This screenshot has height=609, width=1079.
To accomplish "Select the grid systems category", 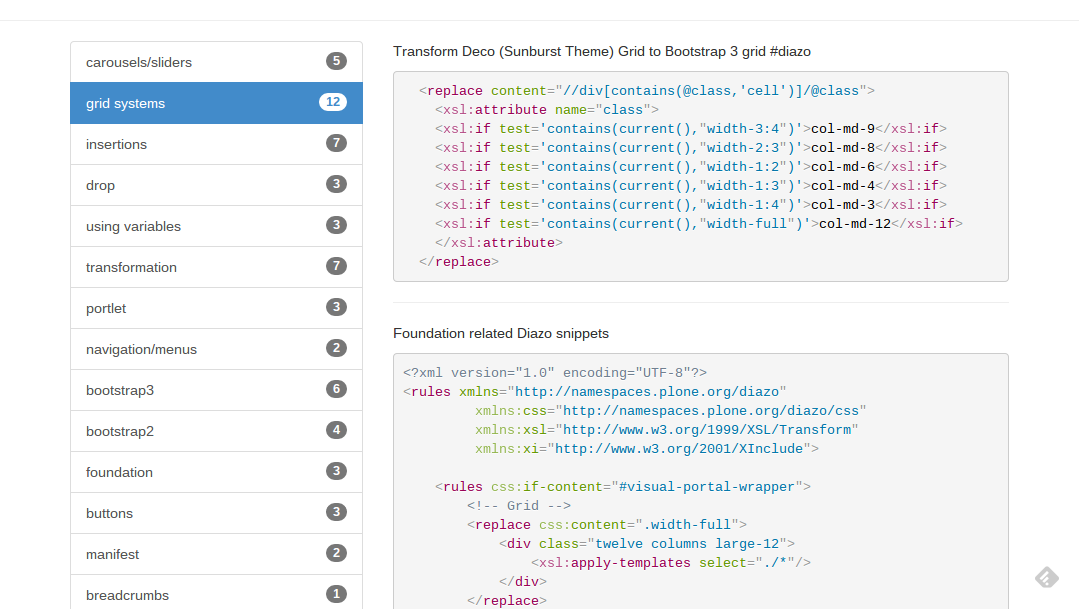I will [126, 103].
